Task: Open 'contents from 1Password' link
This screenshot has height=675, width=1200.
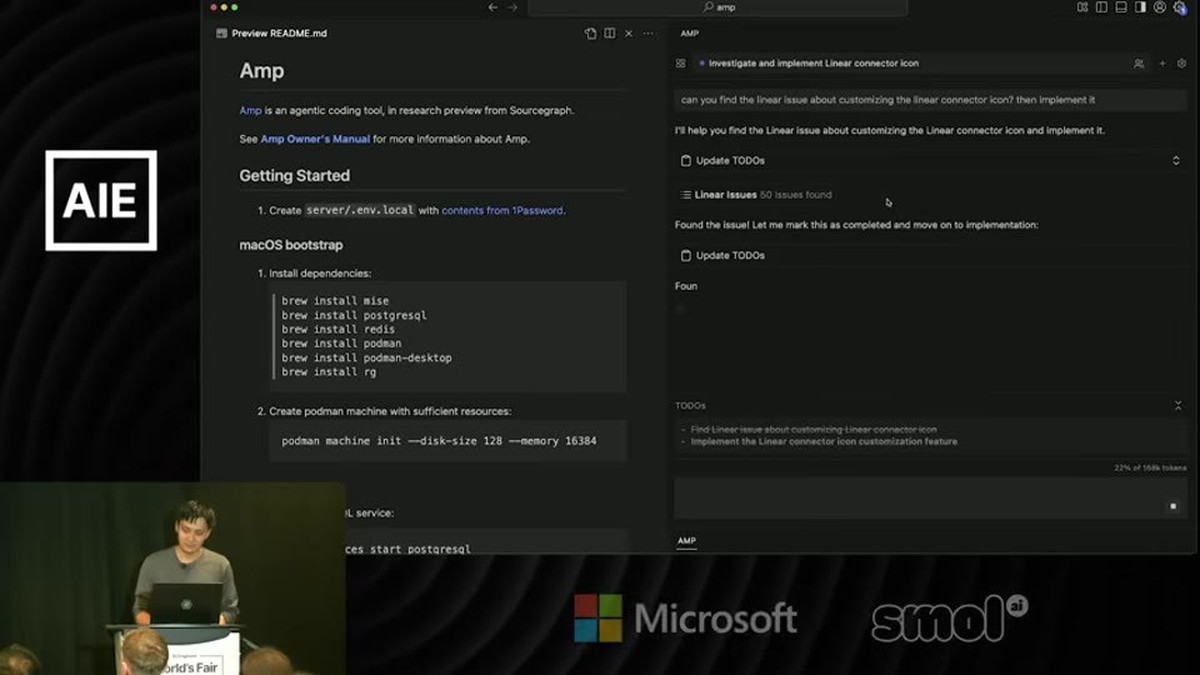Action: tap(503, 210)
